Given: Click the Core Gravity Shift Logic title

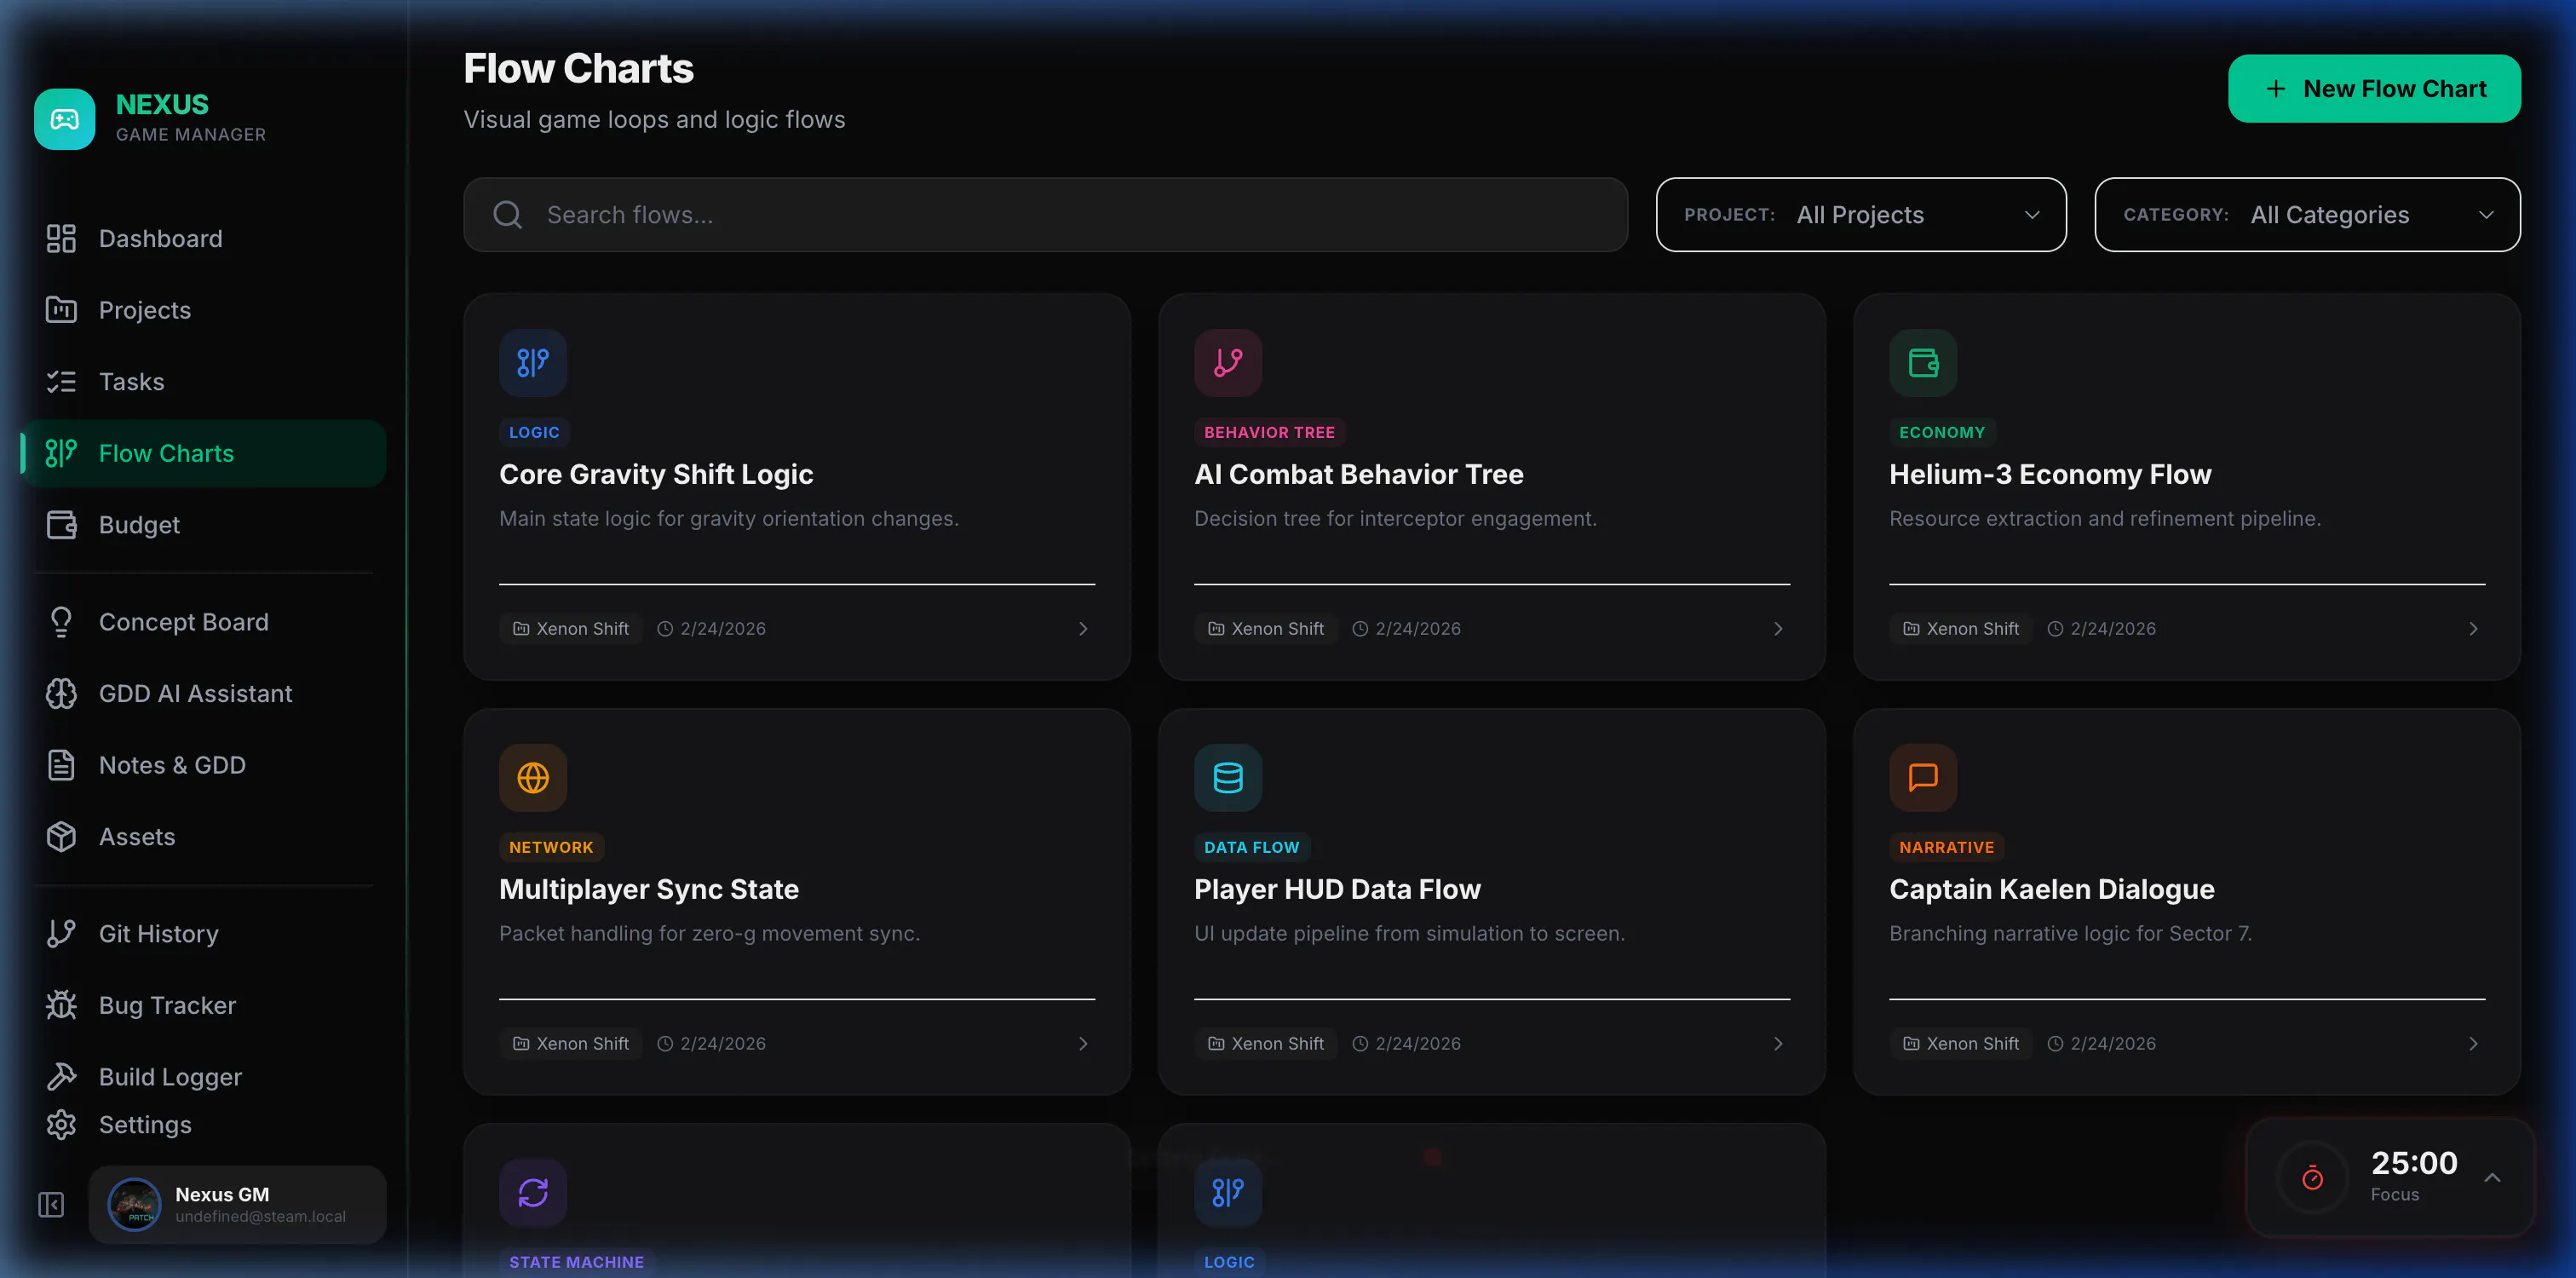Looking at the screenshot, I should click(x=656, y=475).
